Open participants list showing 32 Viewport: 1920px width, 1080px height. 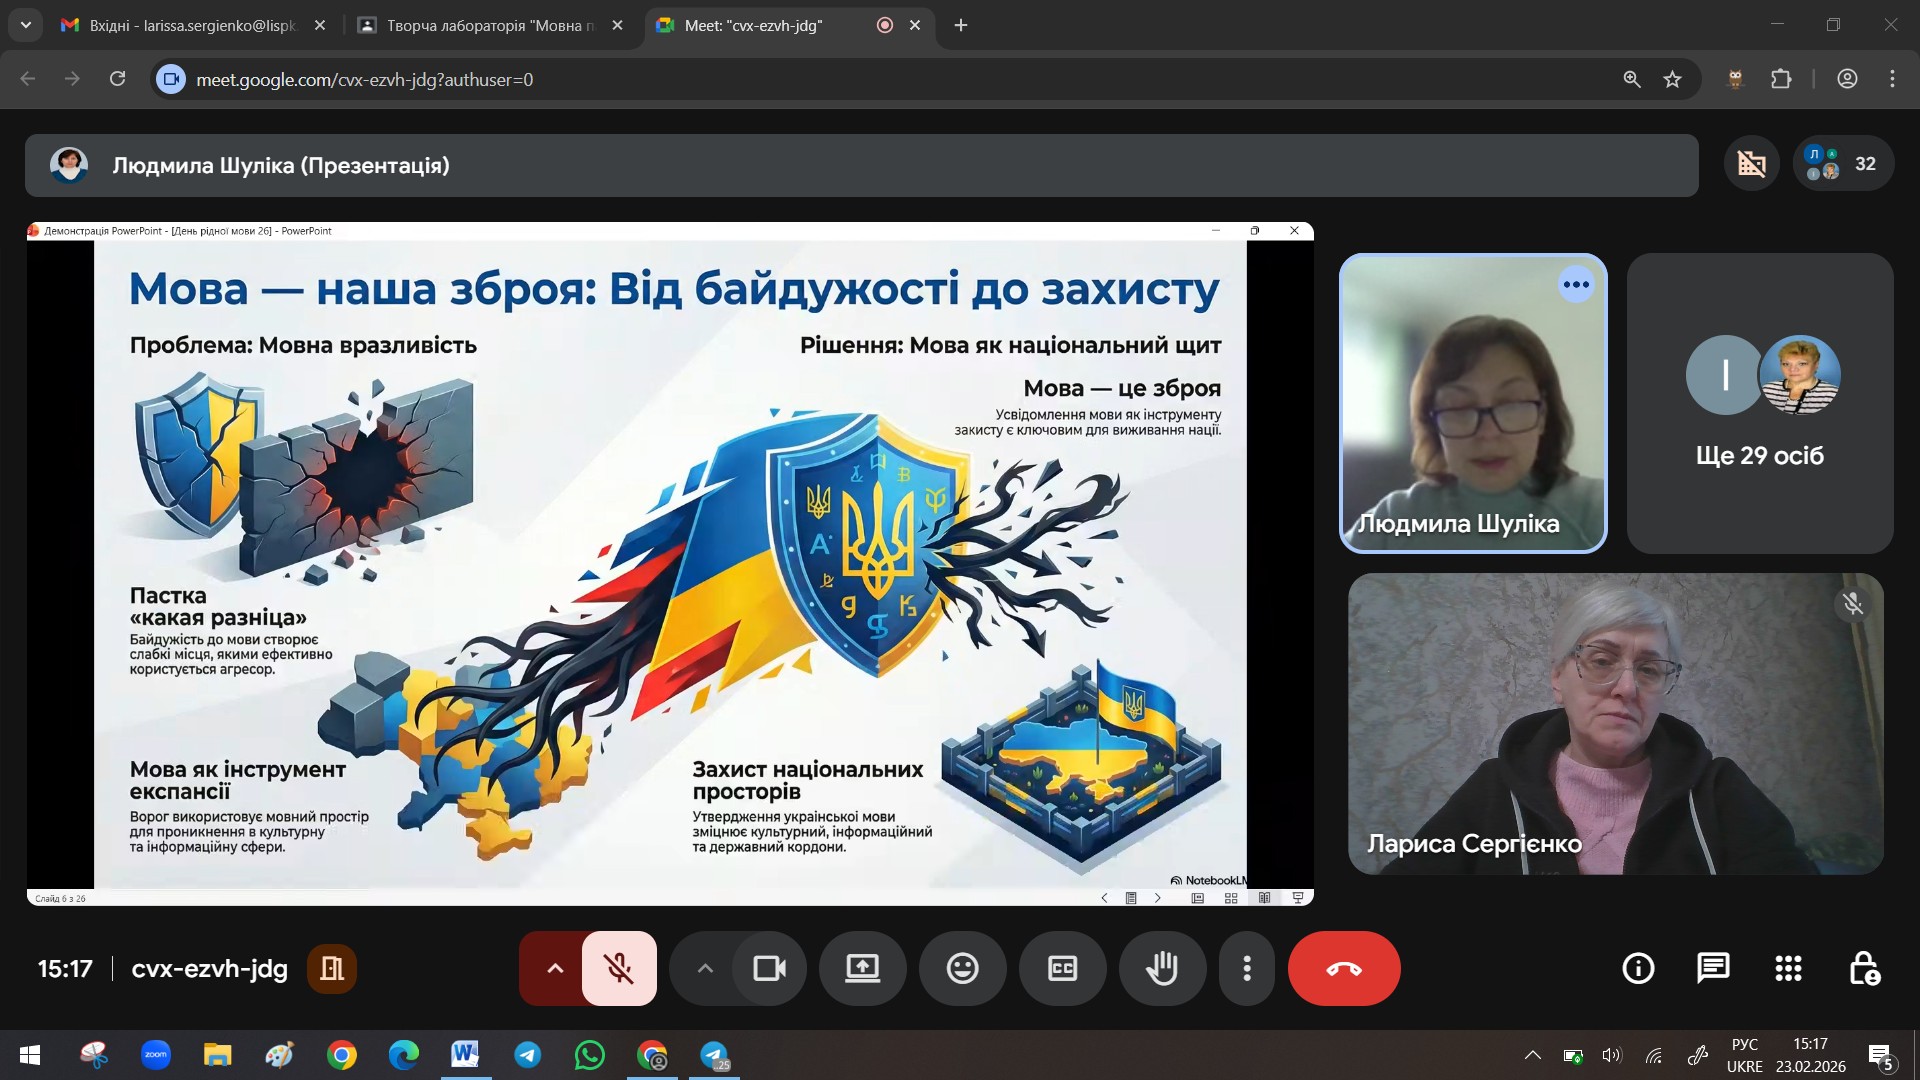(1843, 164)
